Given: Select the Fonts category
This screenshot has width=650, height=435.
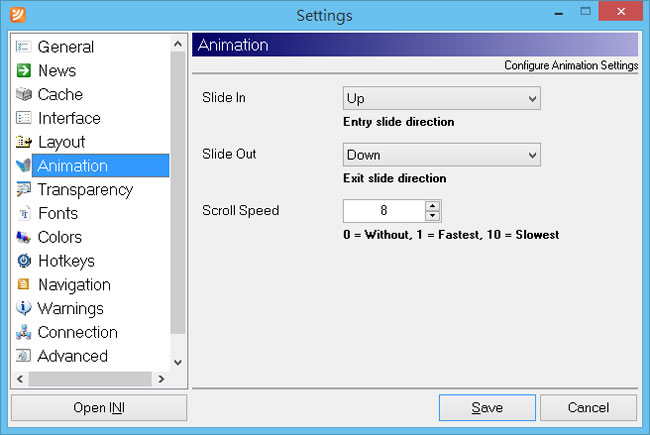Looking at the screenshot, I should [x=58, y=213].
